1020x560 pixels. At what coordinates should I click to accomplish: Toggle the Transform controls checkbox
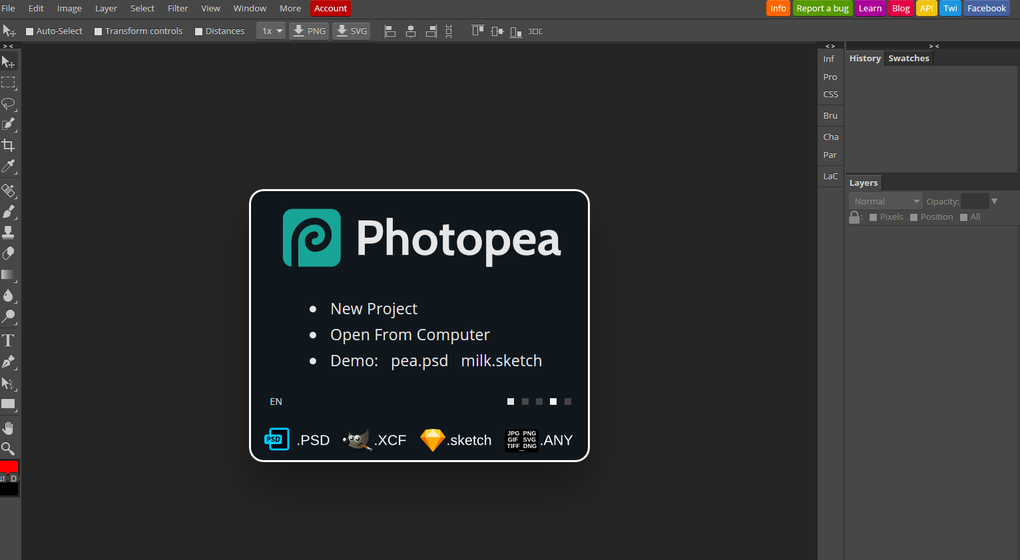pyautogui.click(x=98, y=31)
